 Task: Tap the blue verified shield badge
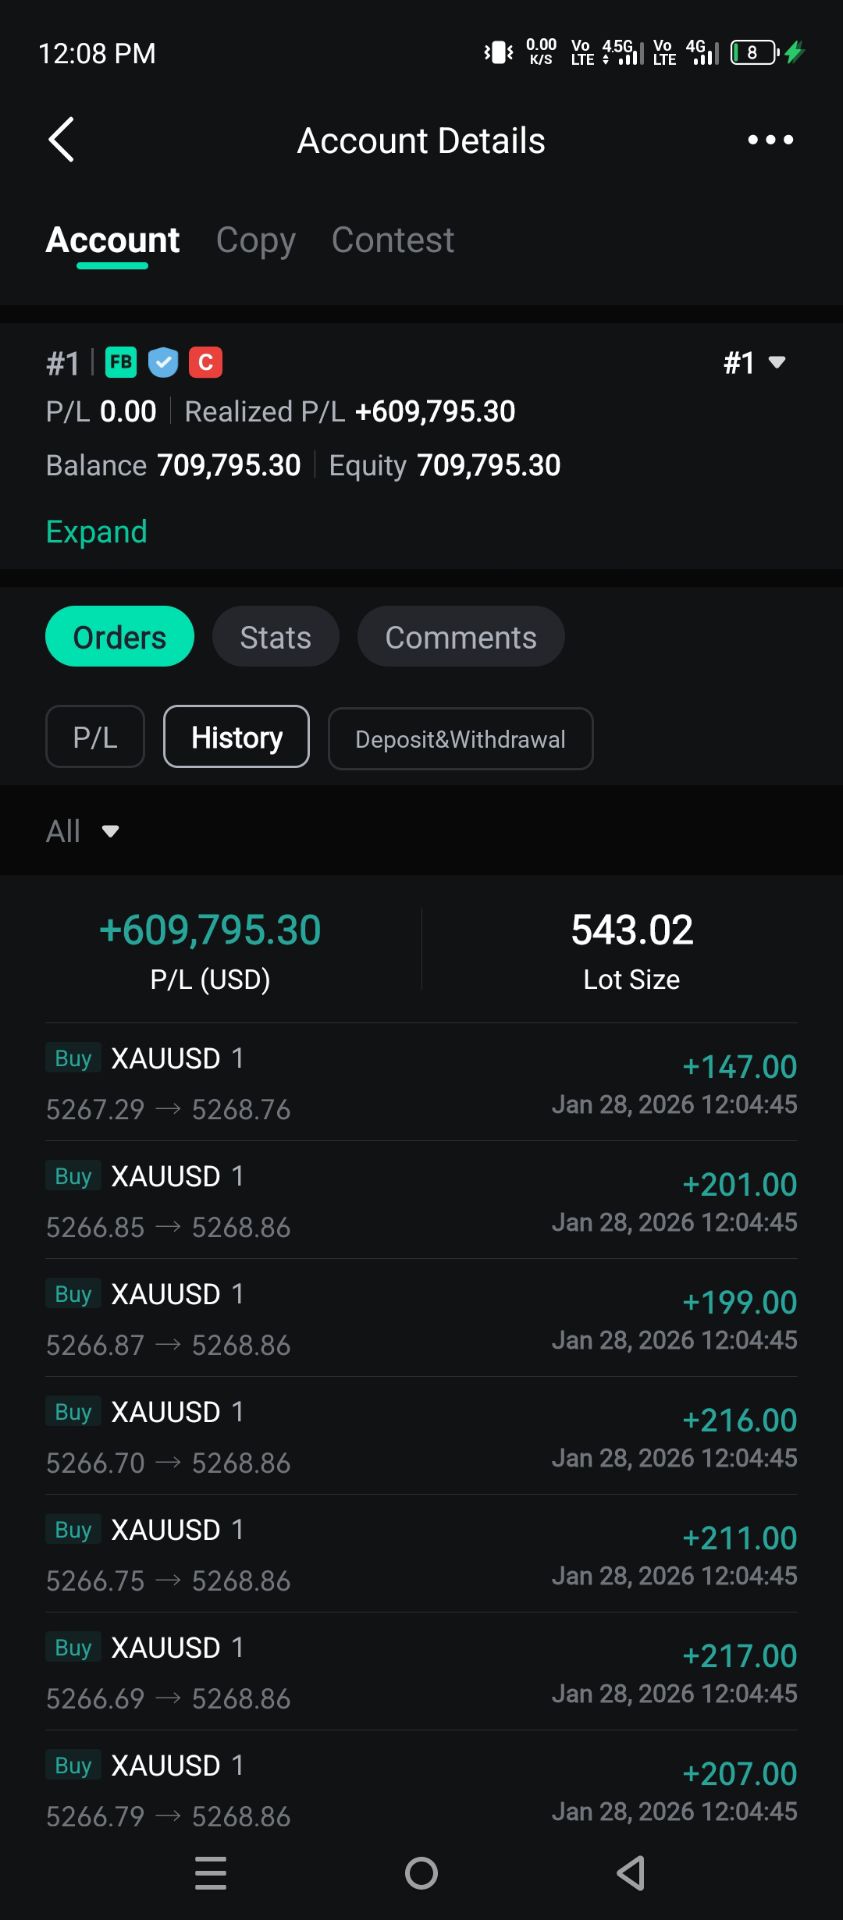pos(163,362)
